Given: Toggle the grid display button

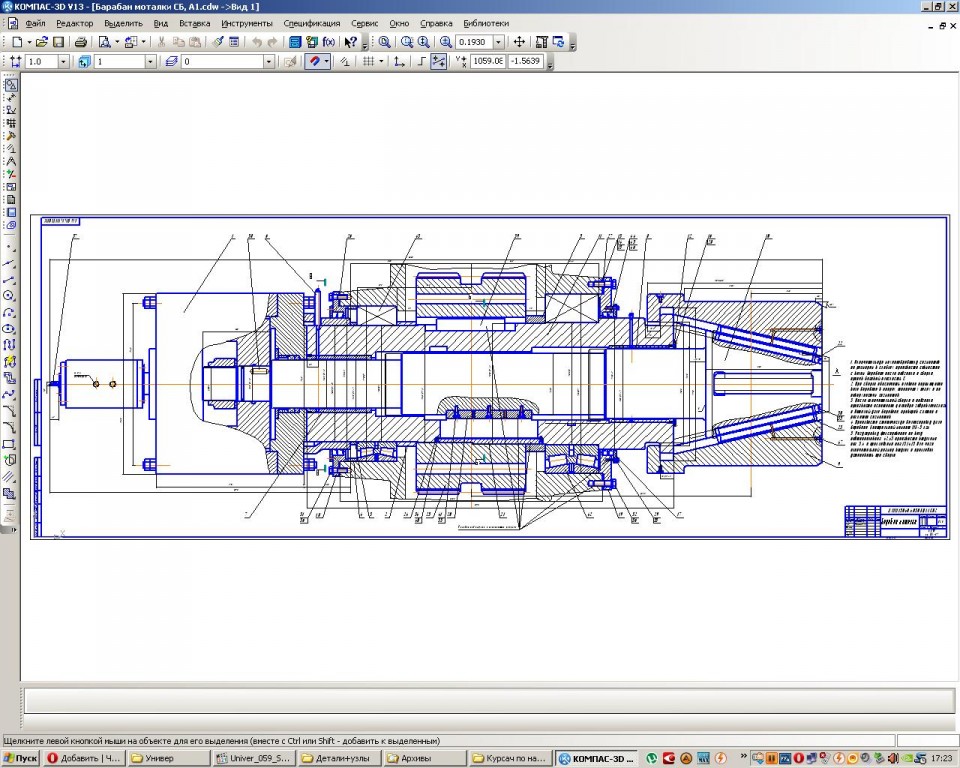Looking at the screenshot, I should click(x=368, y=61).
